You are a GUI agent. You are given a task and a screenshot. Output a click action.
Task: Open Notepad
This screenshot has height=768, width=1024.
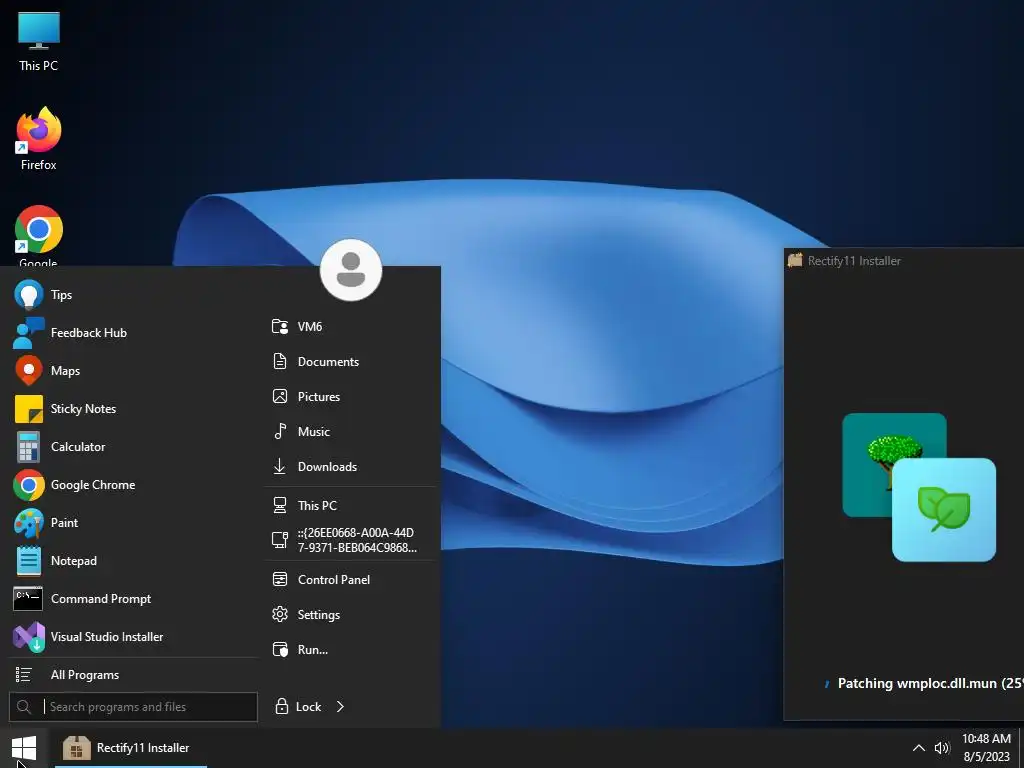coord(134,560)
